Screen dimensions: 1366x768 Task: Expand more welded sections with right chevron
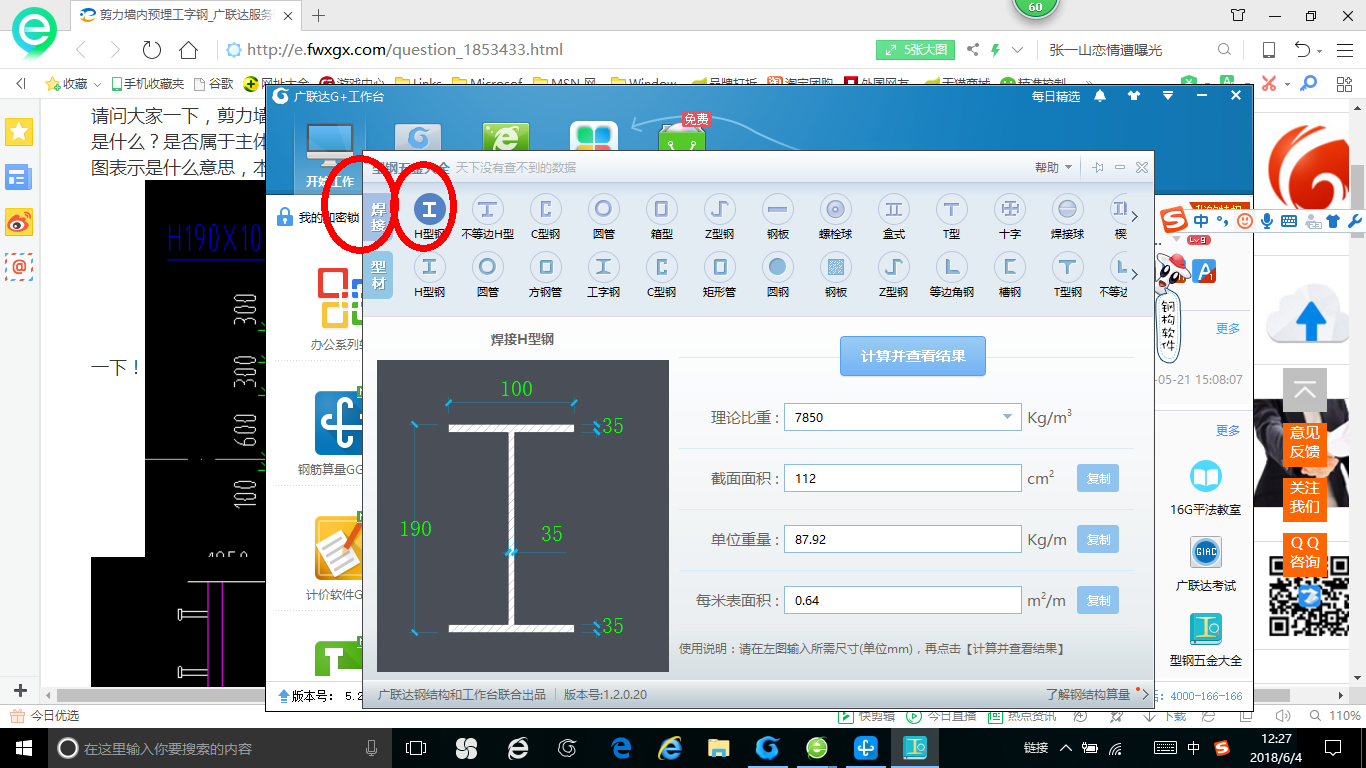pyautogui.click(x=1133, y=216)
